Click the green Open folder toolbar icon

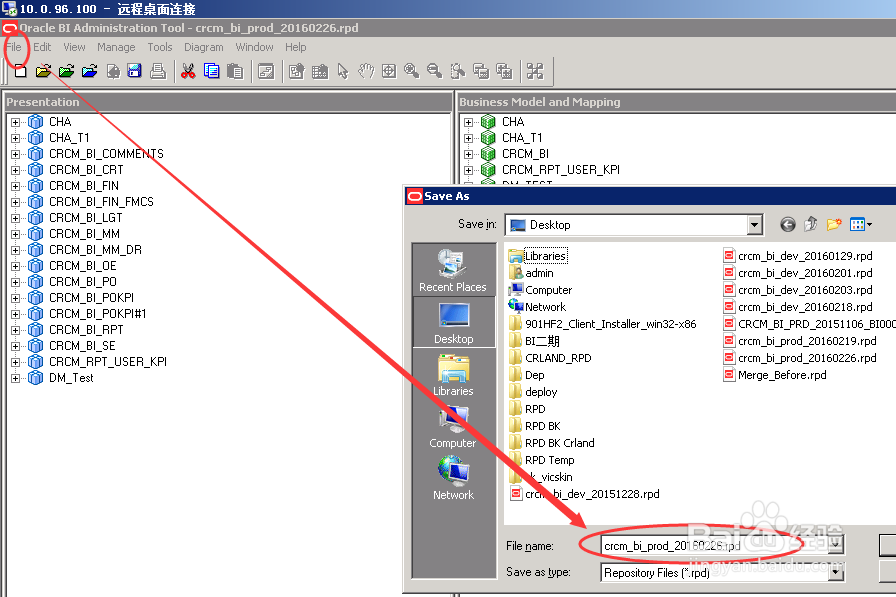66,71
